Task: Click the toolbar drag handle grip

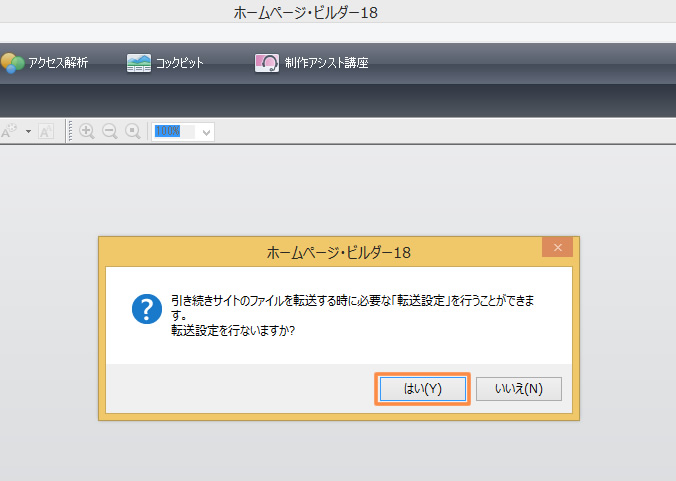Action: point(70,131)
